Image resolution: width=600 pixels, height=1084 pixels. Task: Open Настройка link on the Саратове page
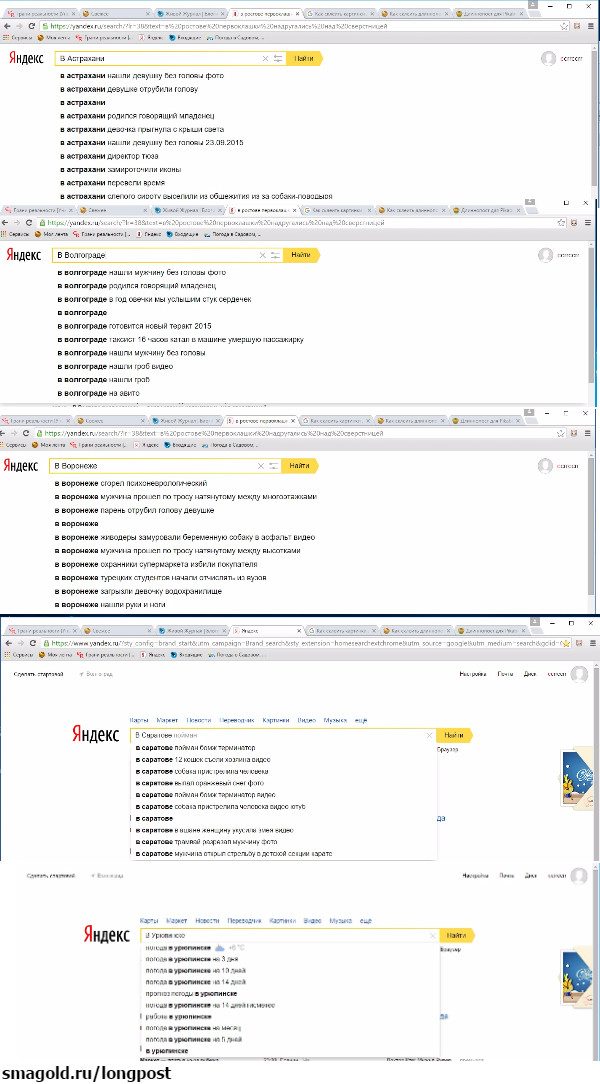474,674
